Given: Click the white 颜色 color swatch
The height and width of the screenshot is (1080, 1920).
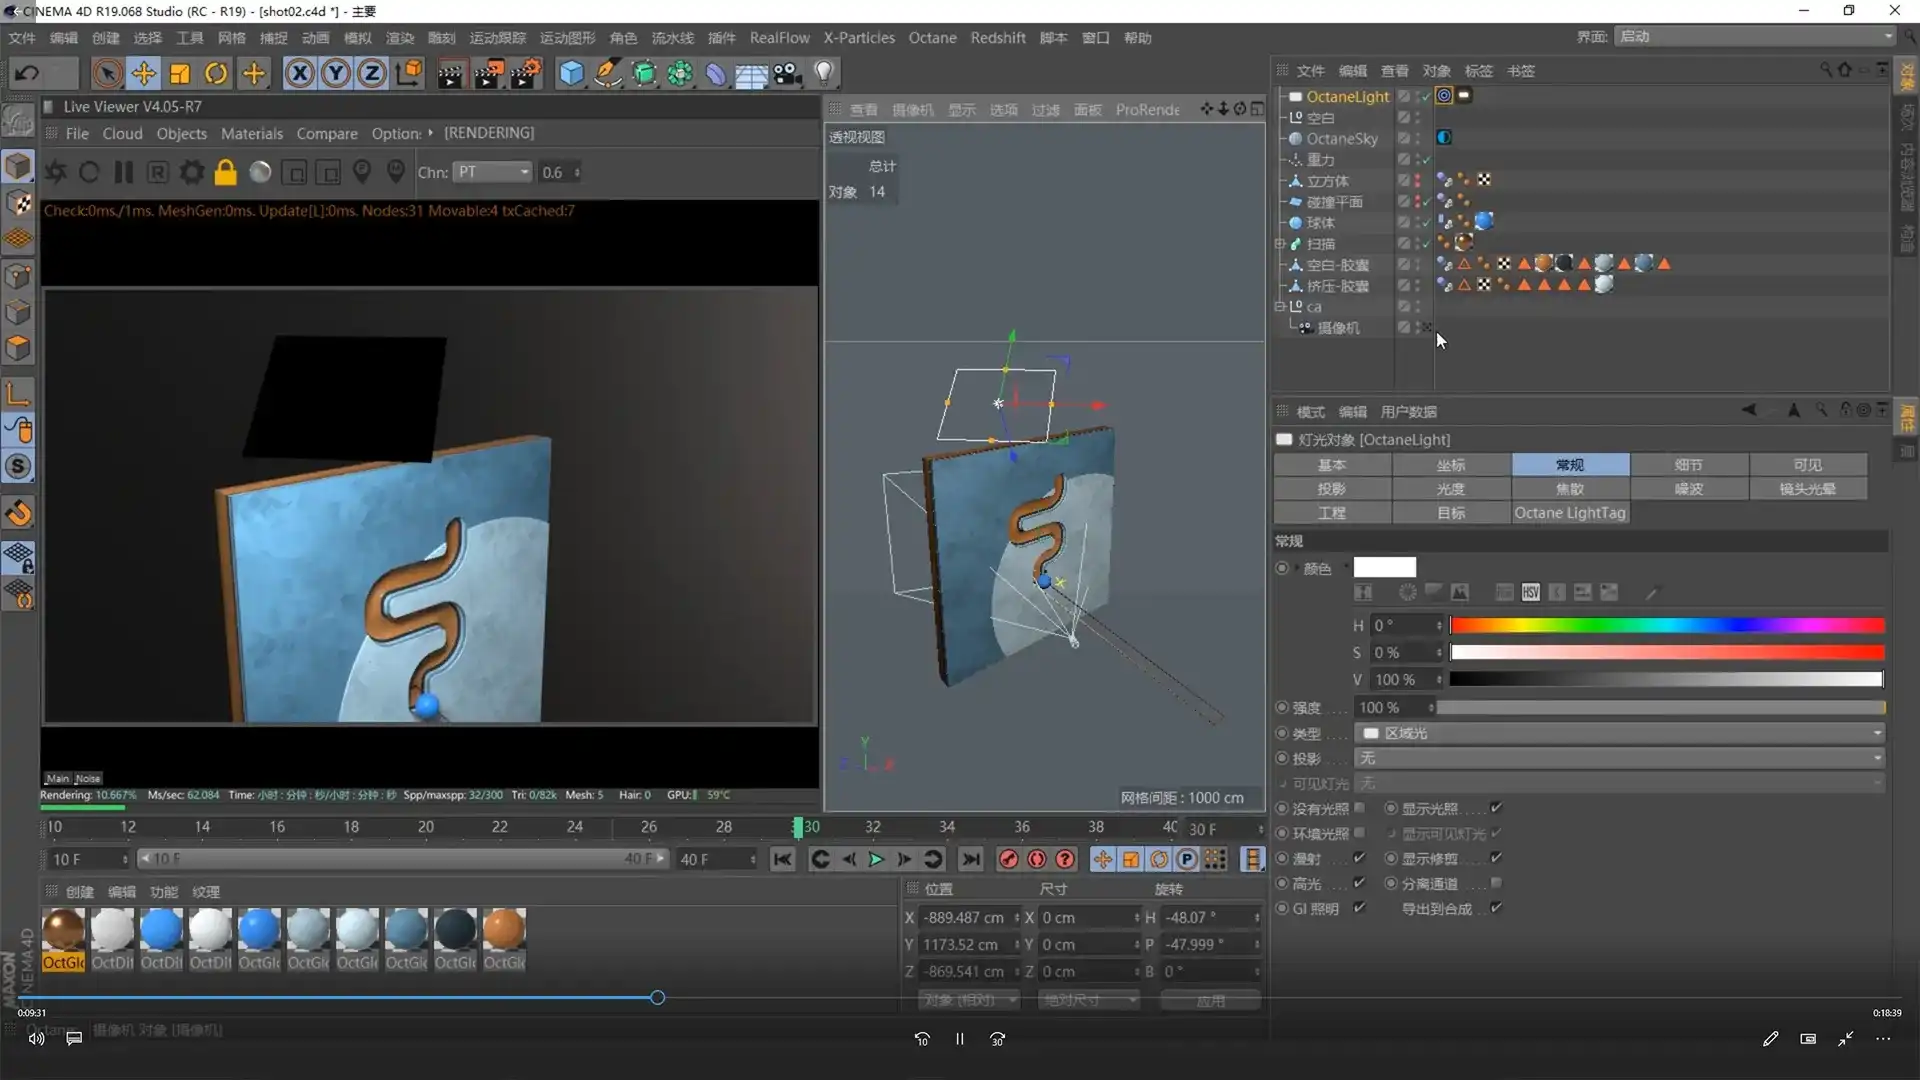Looking at the screenshot, I should pos(1384,568).
